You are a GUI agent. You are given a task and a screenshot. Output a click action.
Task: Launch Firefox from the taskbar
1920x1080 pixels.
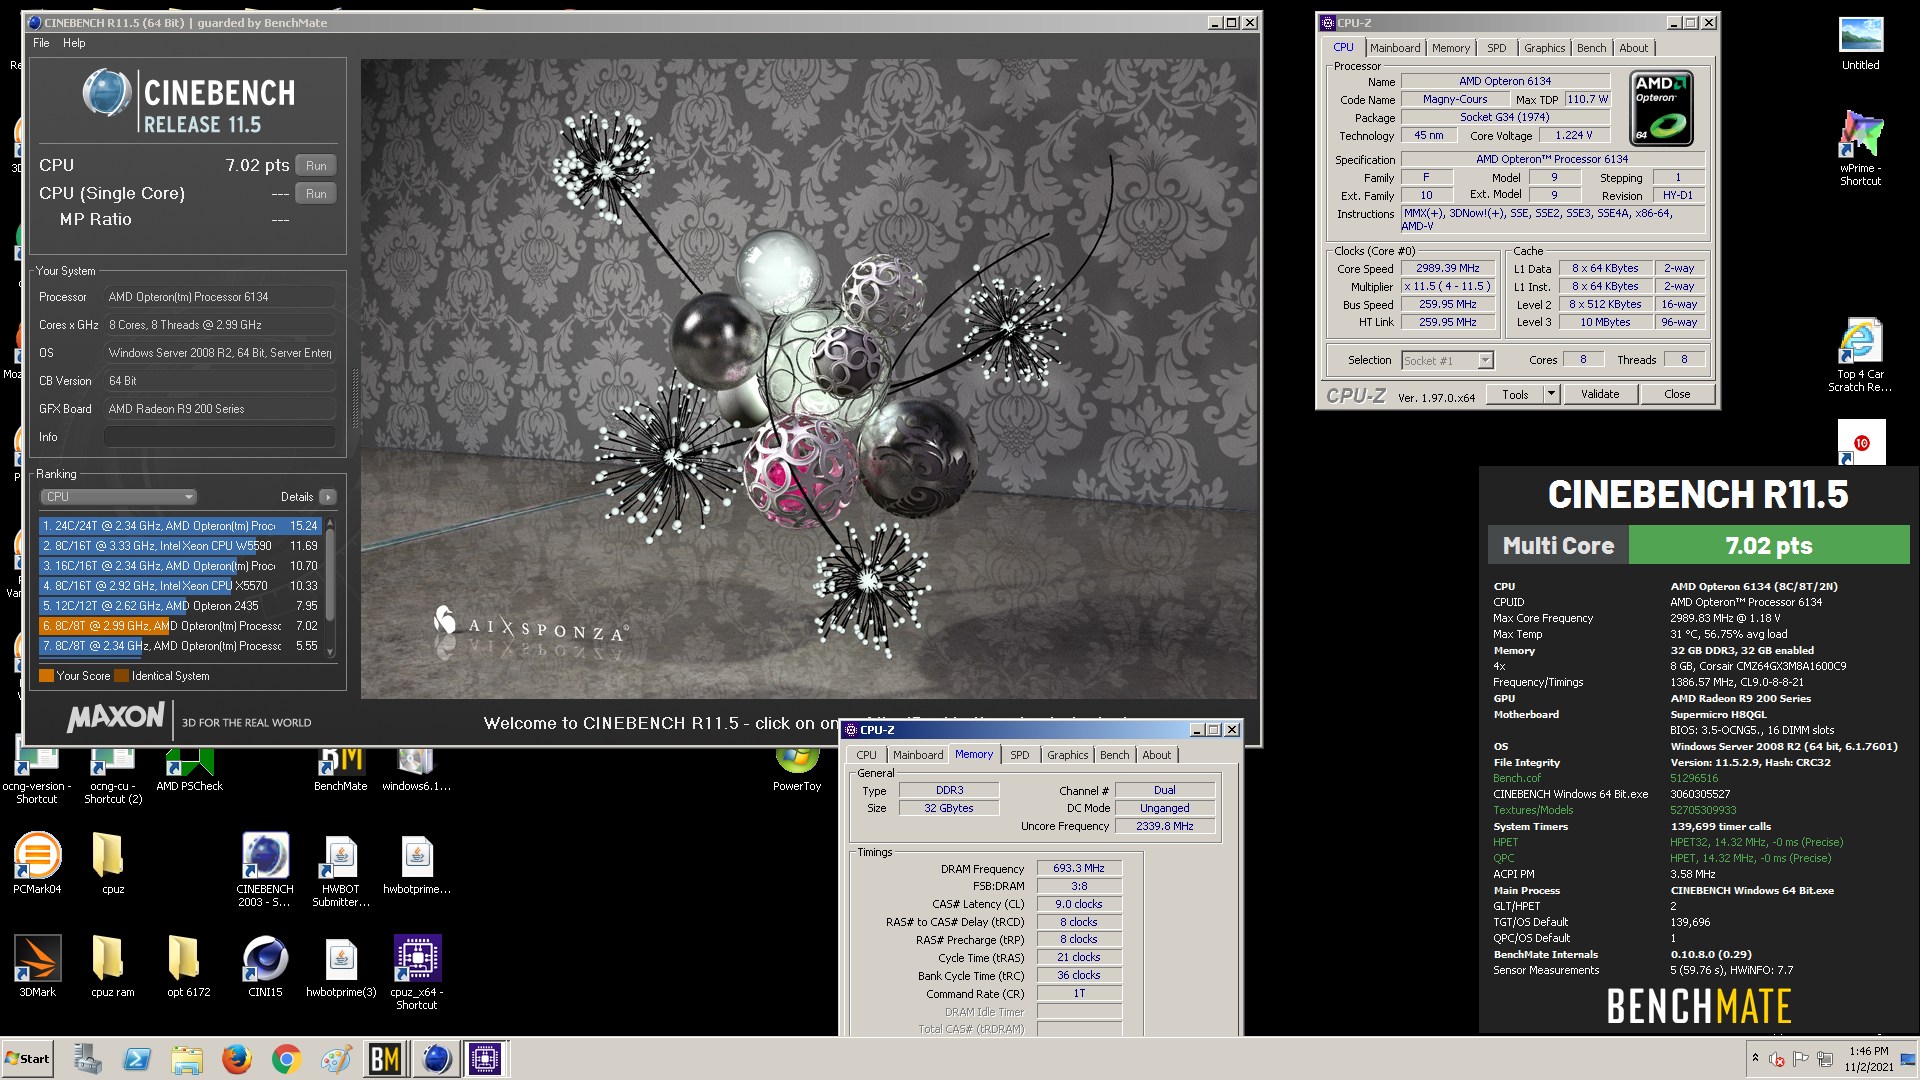(x=237, y=1059)
